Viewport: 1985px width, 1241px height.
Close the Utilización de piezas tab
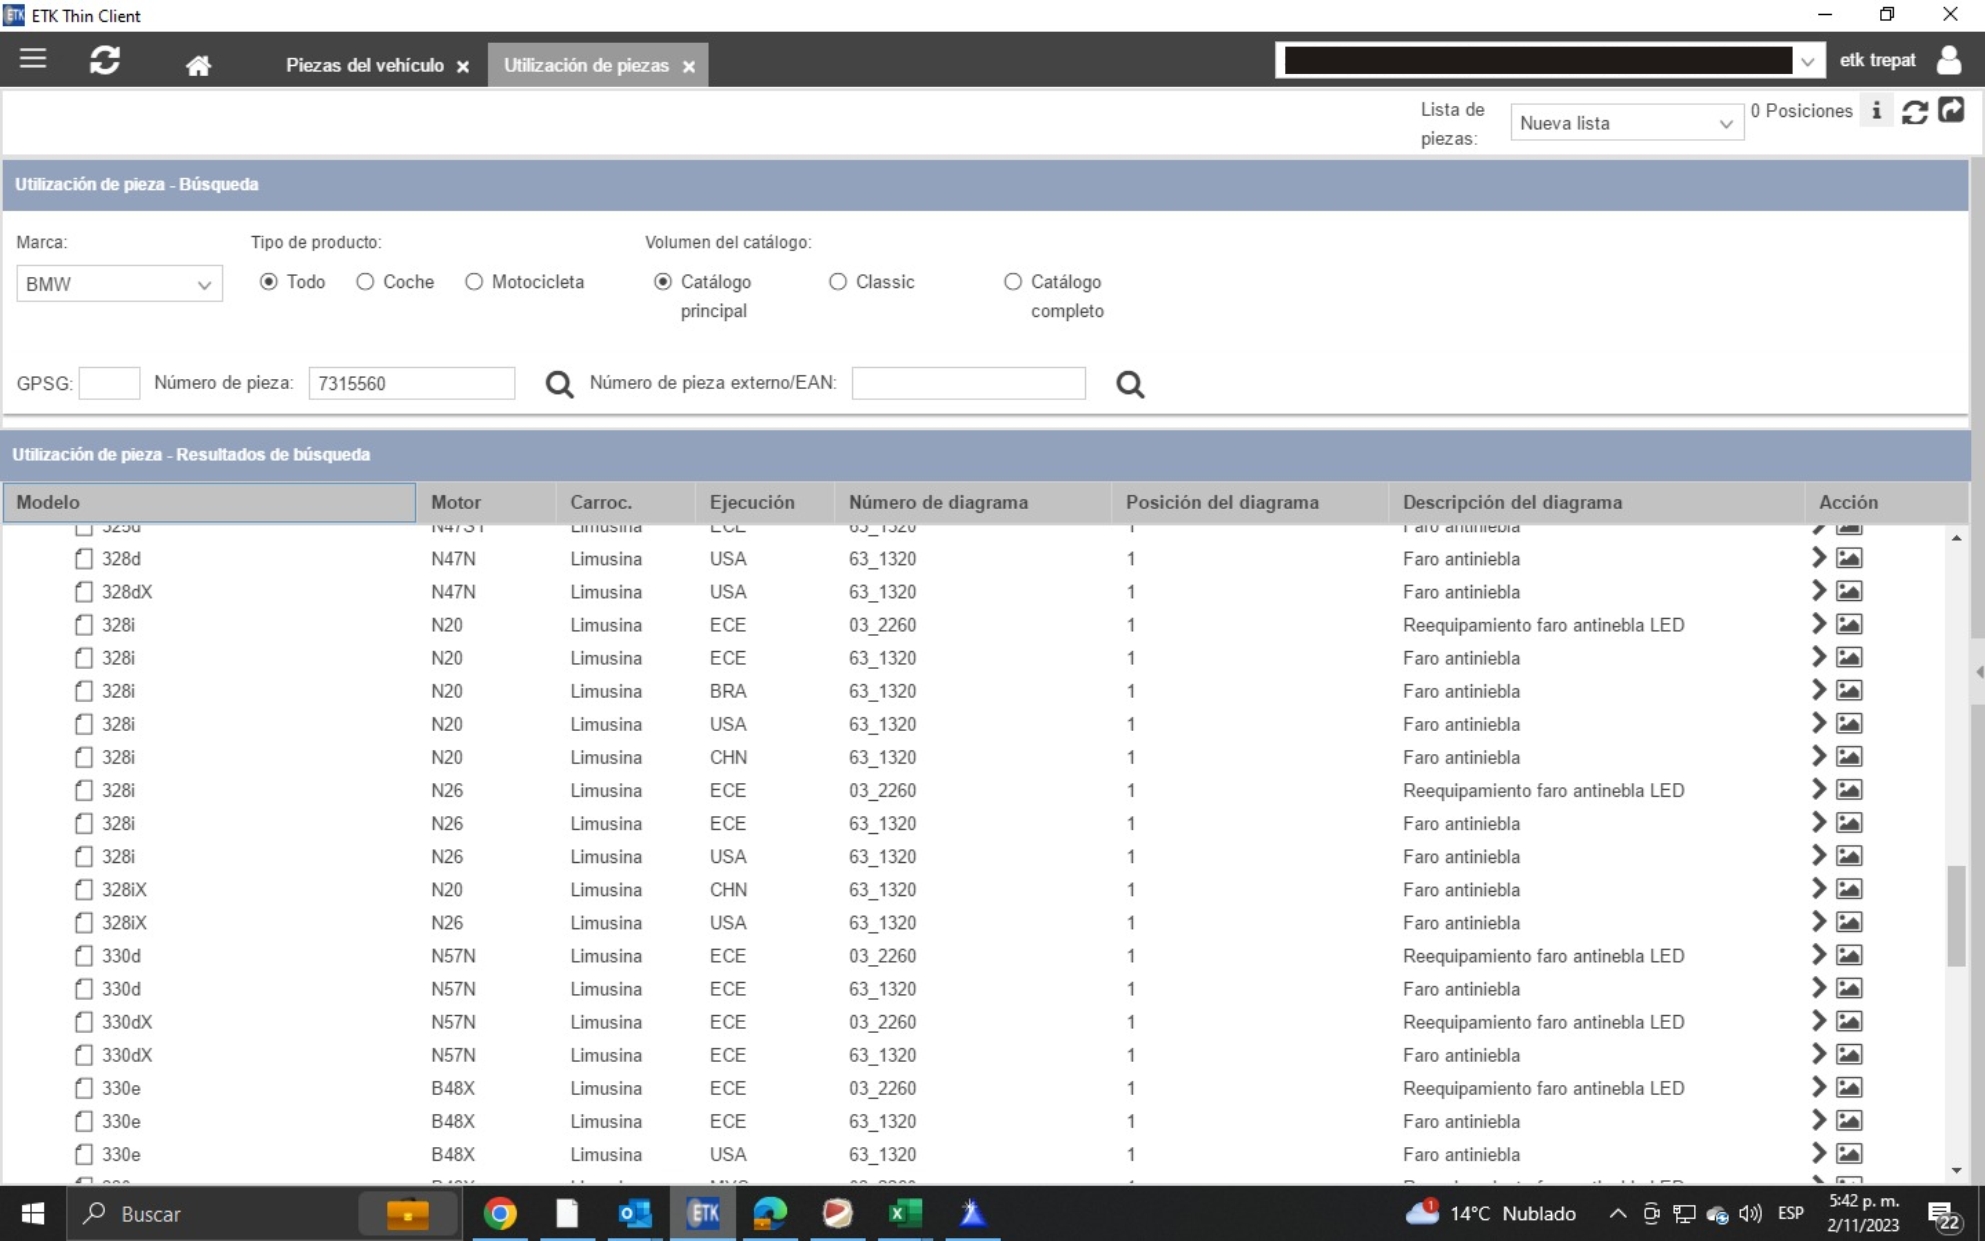(689, 66)
